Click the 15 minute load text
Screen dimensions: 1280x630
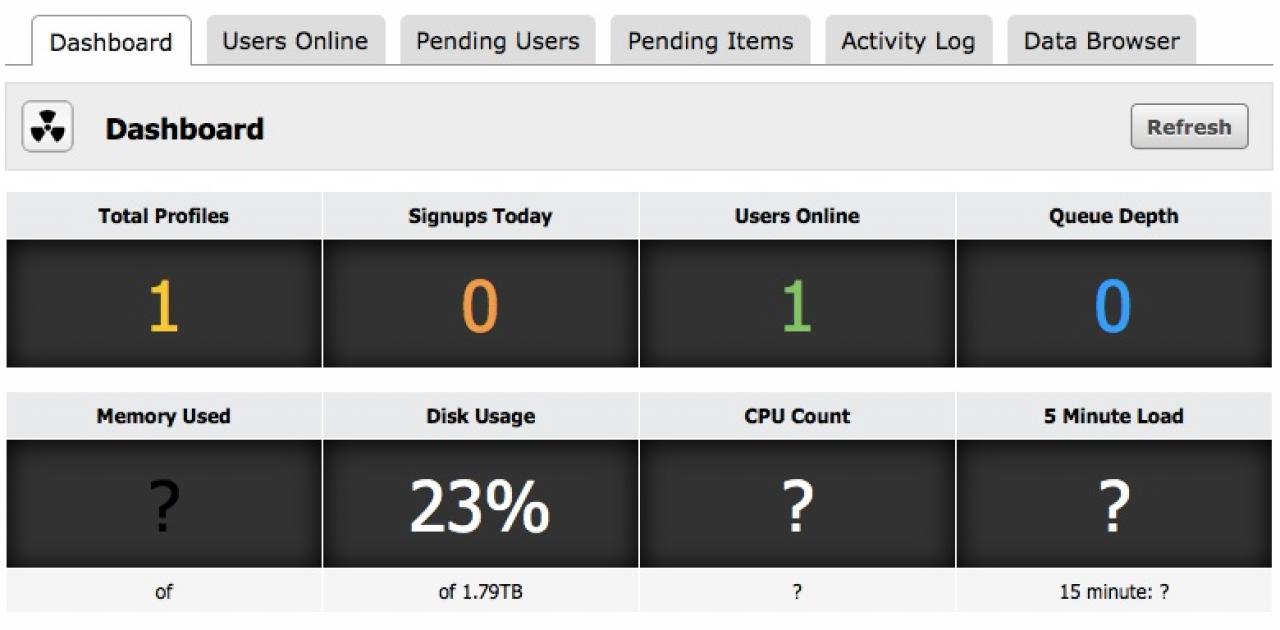(1113, 592)
